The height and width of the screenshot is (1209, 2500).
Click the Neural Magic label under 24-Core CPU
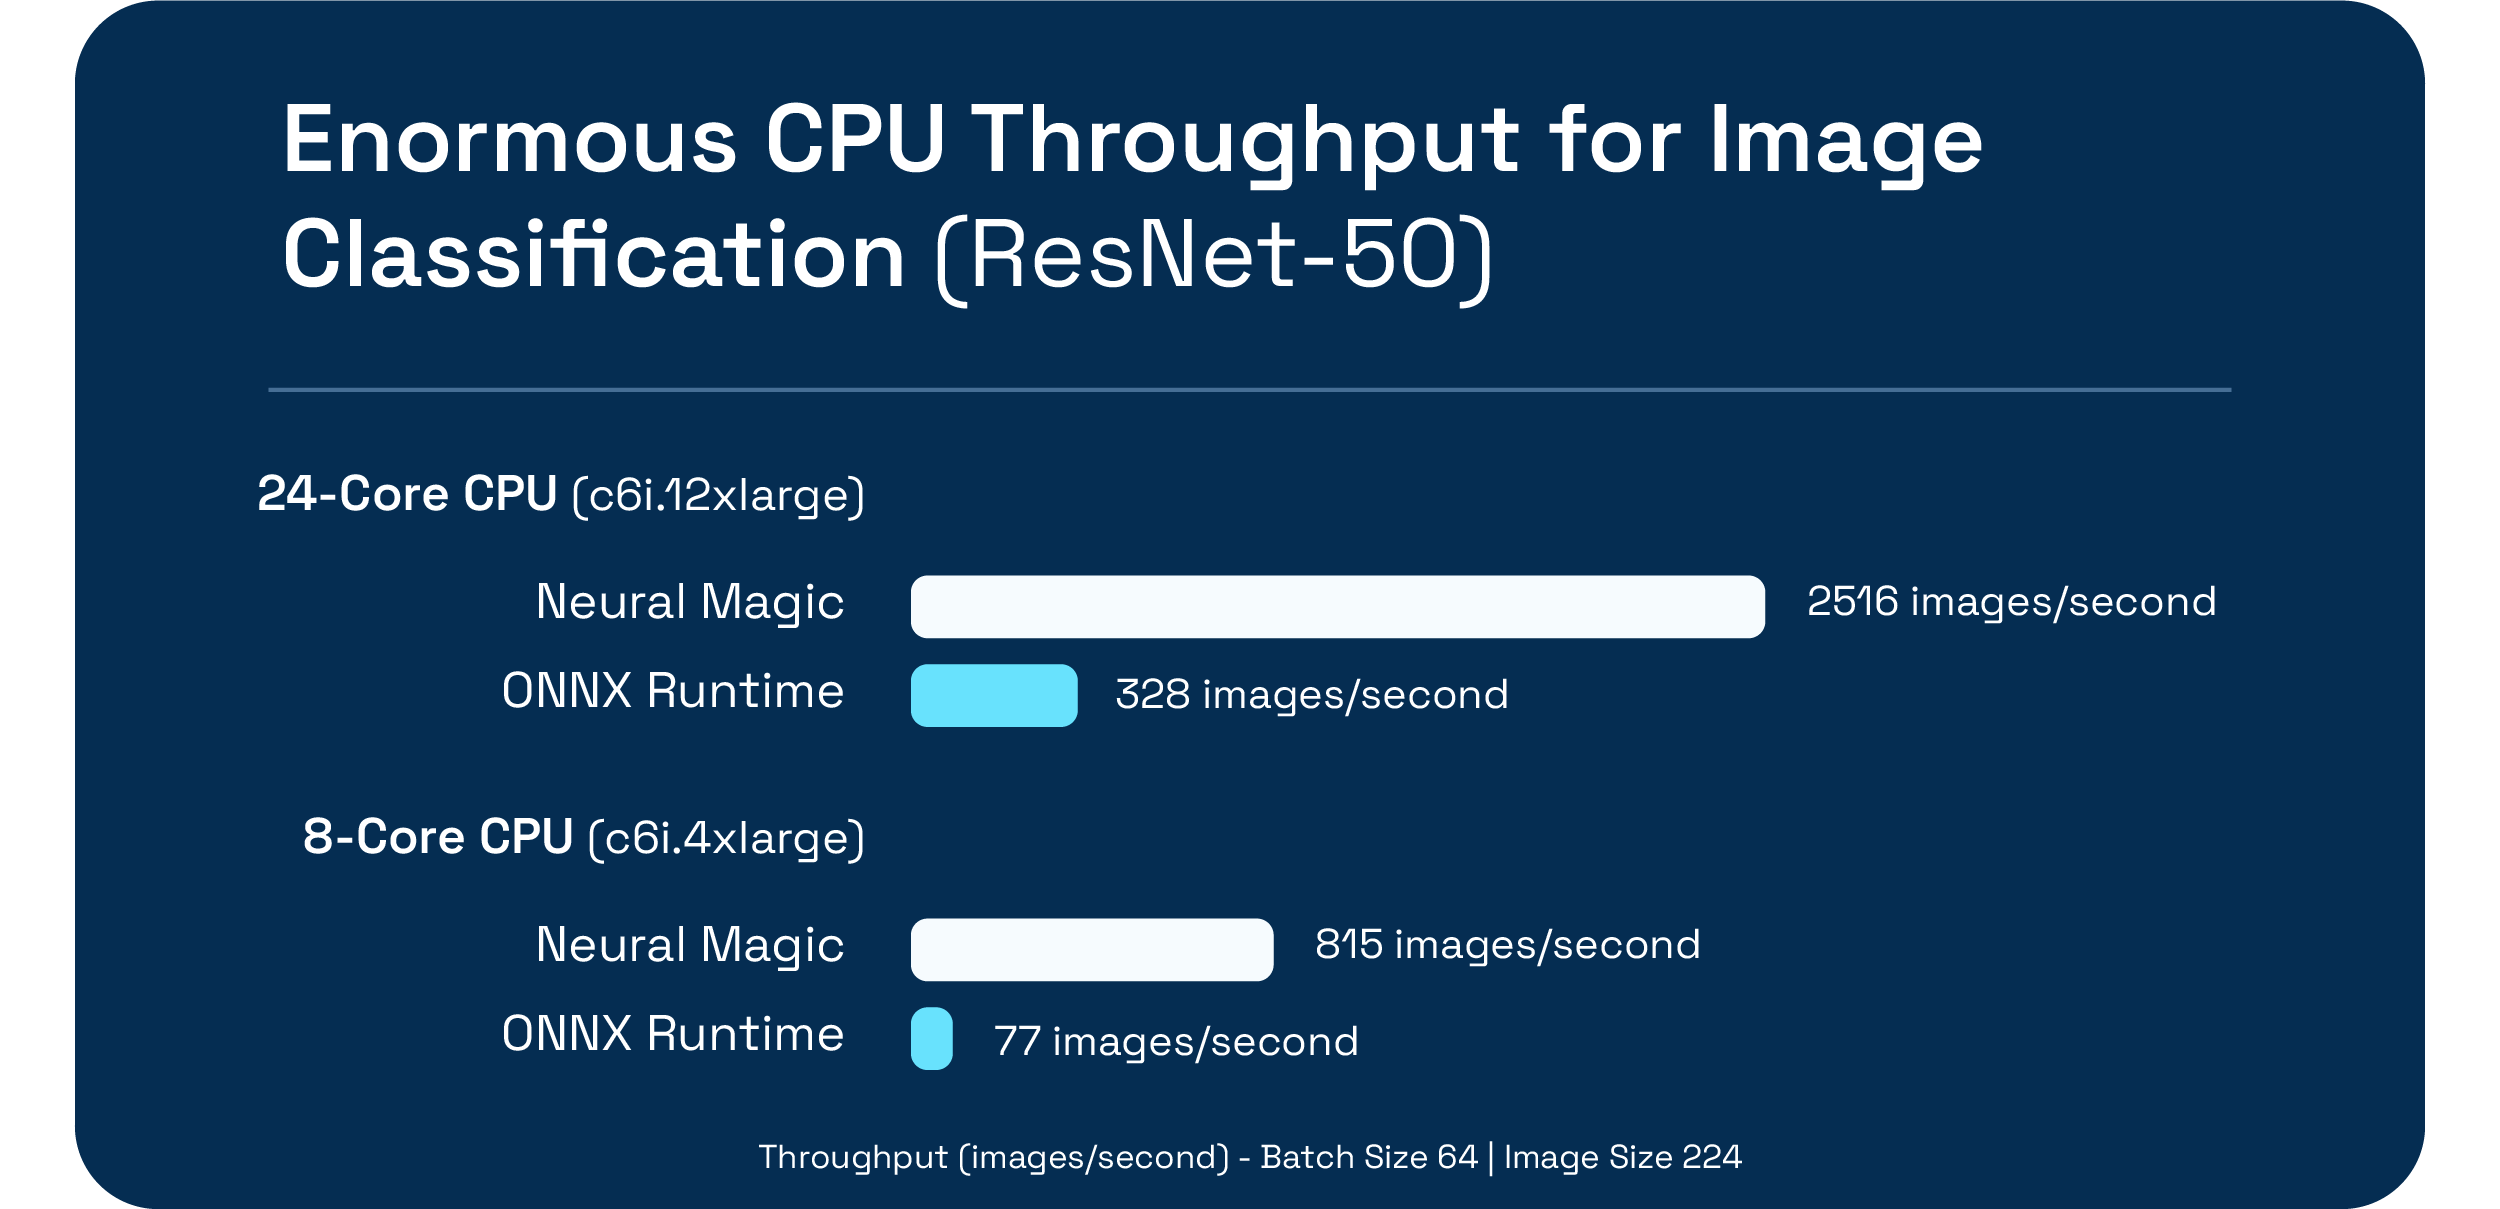[690, 604]
